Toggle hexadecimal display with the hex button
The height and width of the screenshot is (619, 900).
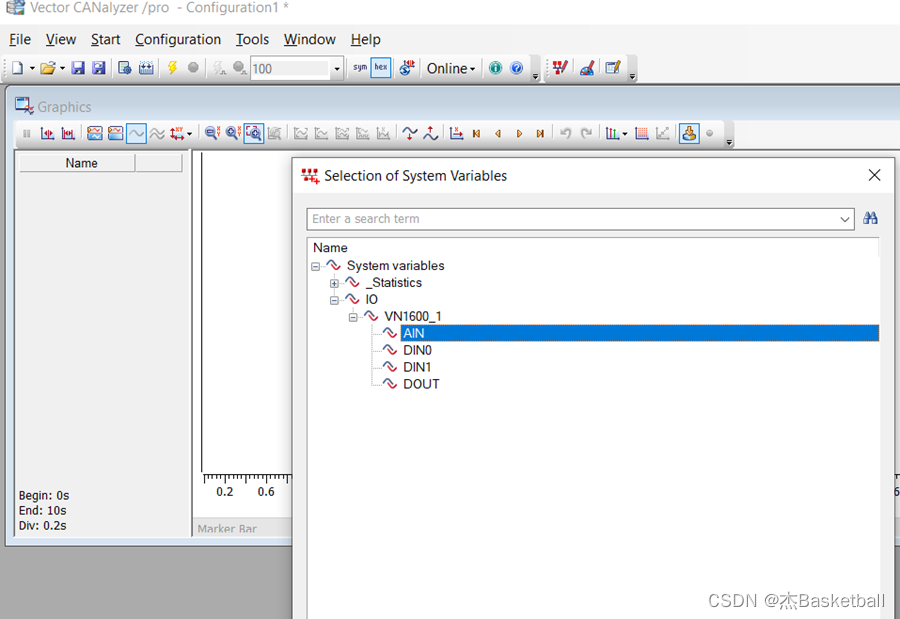tap(381, 68)
